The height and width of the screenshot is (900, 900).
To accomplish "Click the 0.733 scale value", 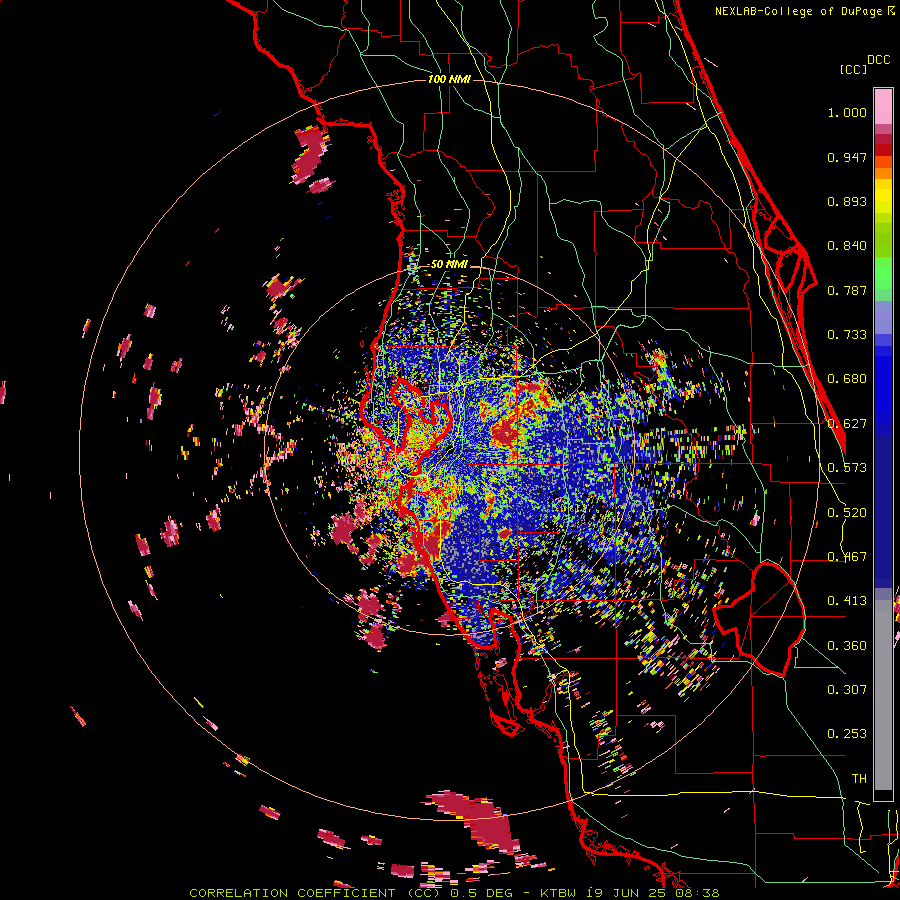I will (847, 335).
